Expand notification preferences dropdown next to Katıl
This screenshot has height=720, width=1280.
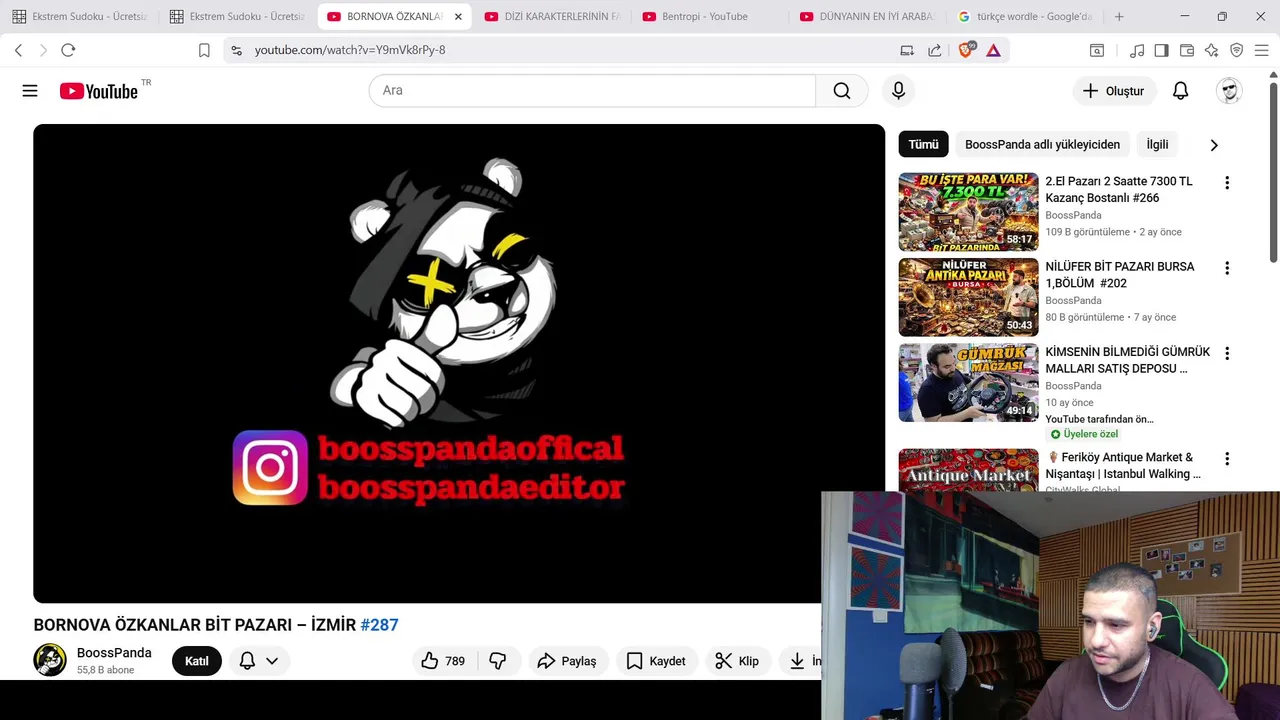[258, 661]
